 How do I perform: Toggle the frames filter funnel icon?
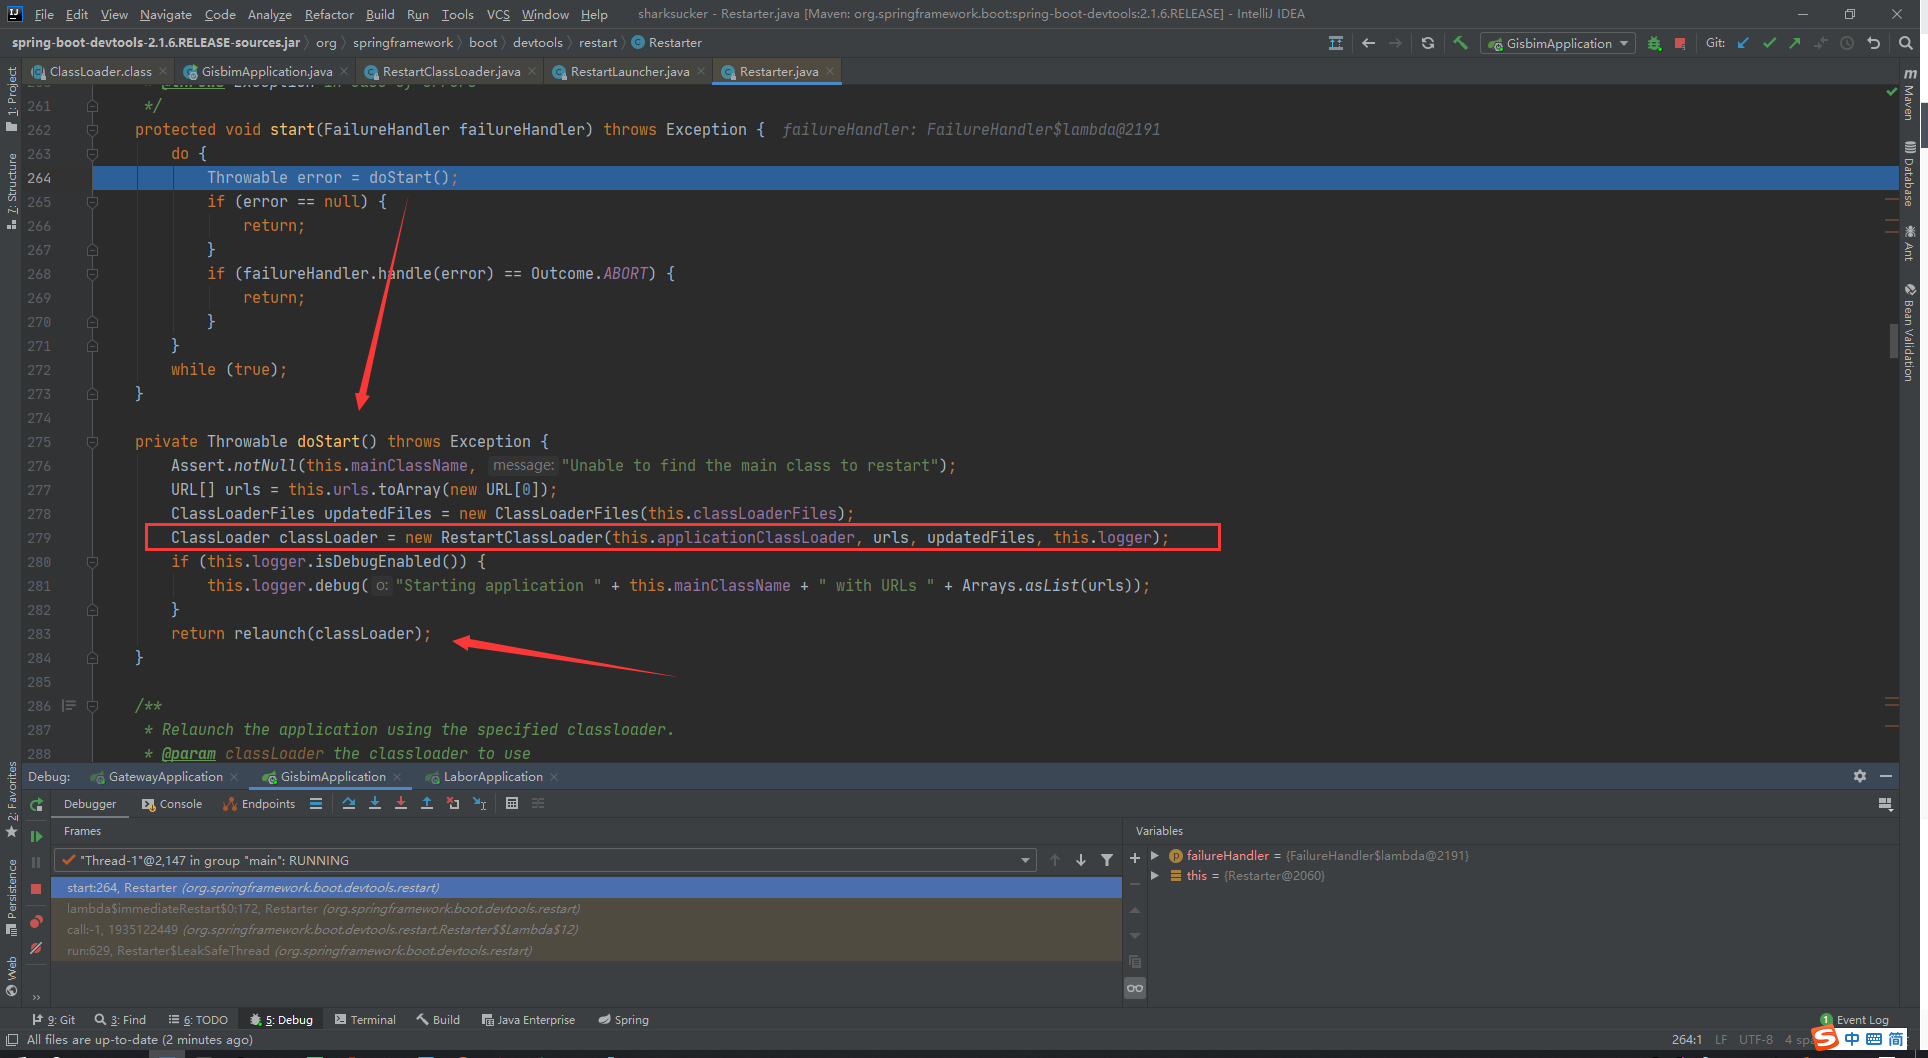(x=1107, y=859)
